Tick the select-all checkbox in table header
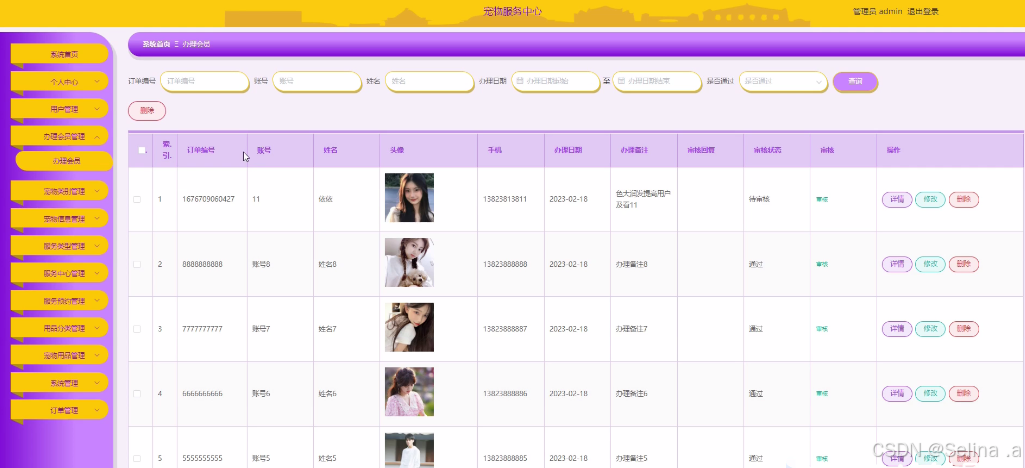 click(x=141, y=150)
